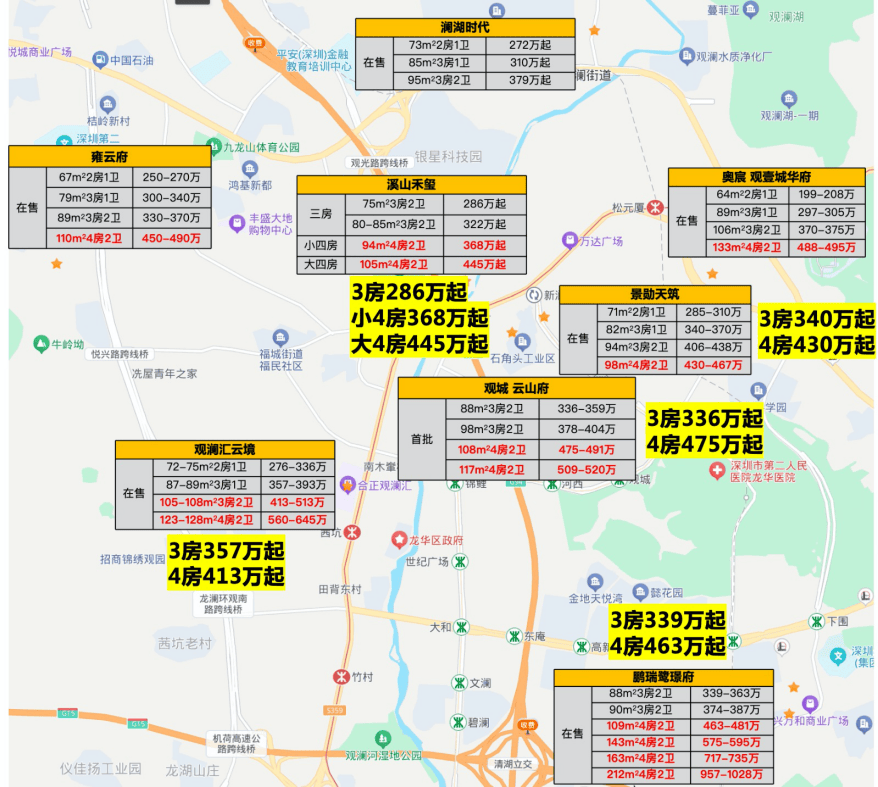This screenshot has width=878, height=787.
Task: Select the 九龙山体育公园 park icon
Action: [213, 147]
